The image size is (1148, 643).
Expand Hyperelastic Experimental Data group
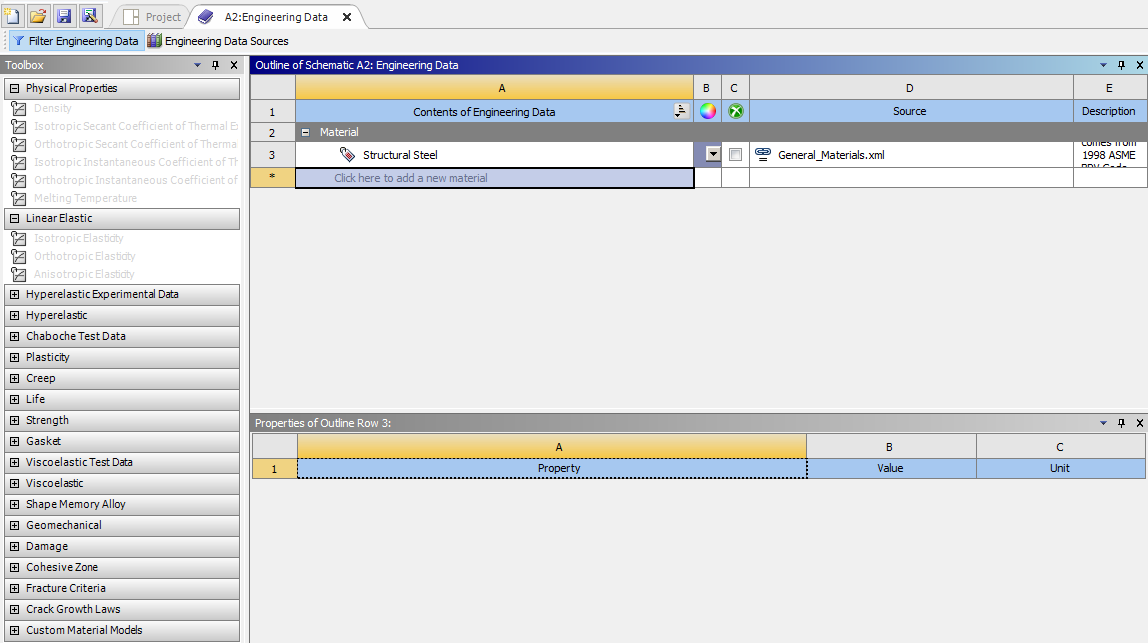click(x=15, y=294)
